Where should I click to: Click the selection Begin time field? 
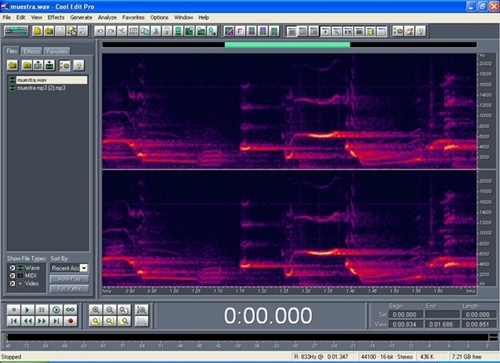(406, 314)
